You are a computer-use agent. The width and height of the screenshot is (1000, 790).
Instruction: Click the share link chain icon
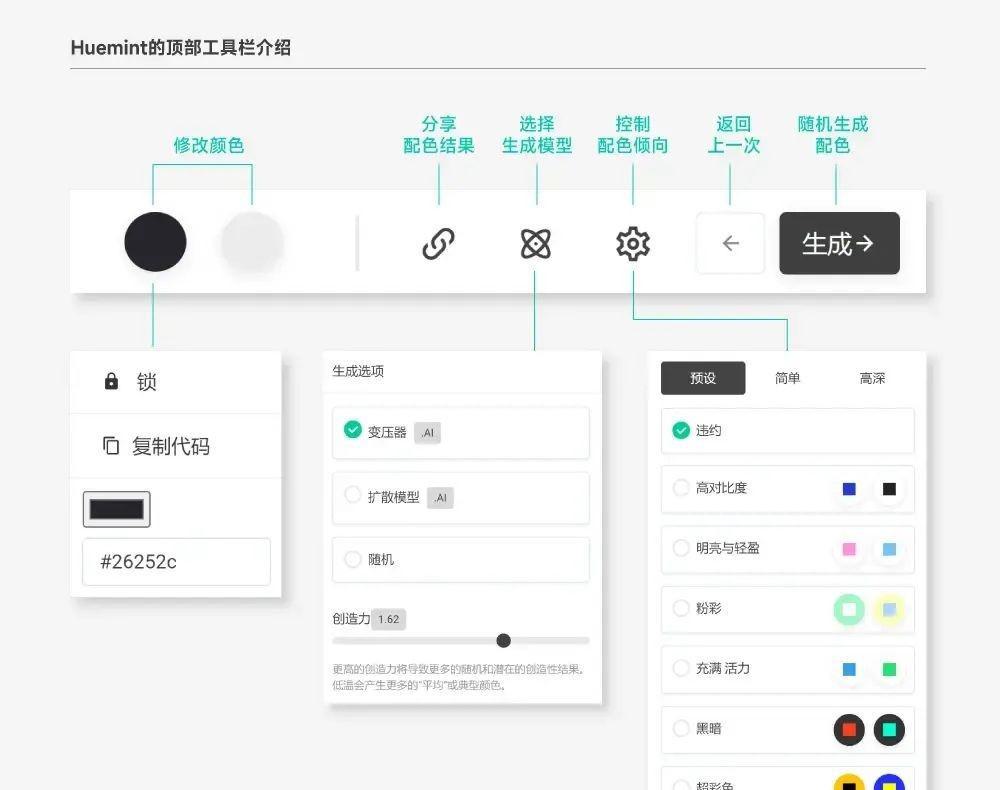(439, 244)
